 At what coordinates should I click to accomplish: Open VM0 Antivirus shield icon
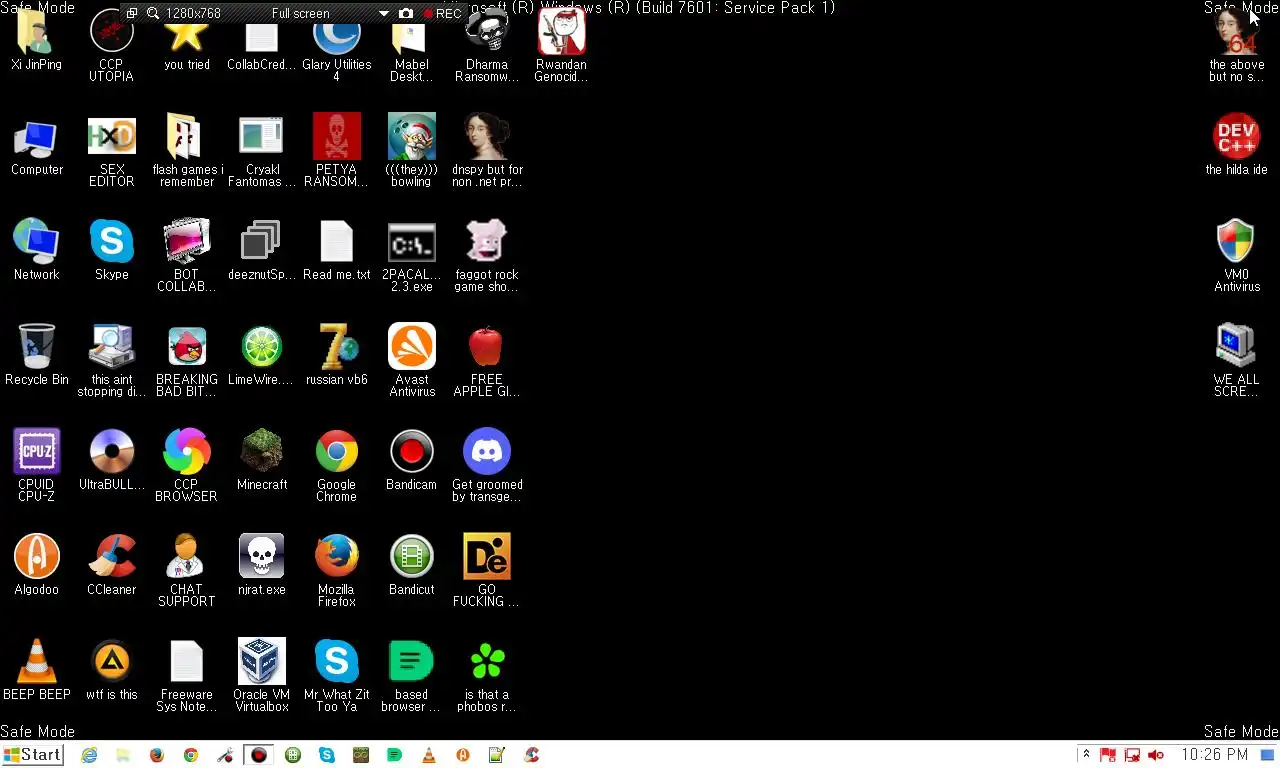tap(1237, 254)
